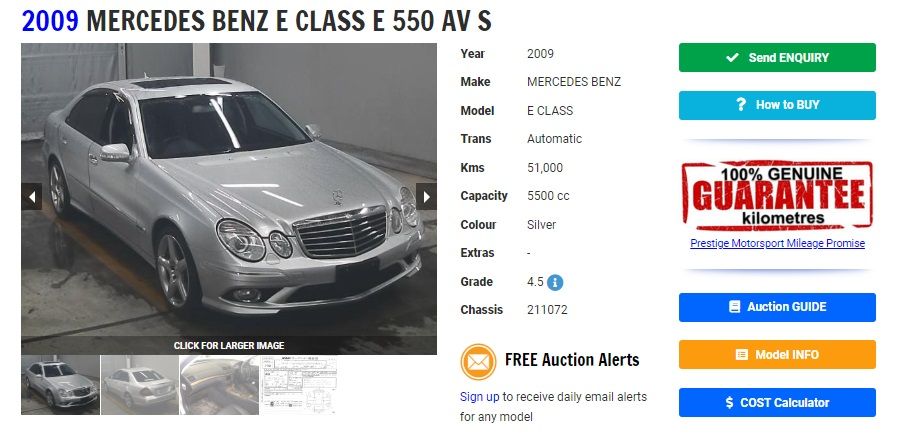Open the Model INFO orange button
The height and width of the screenshot is (442, 899).
point(777,354)
